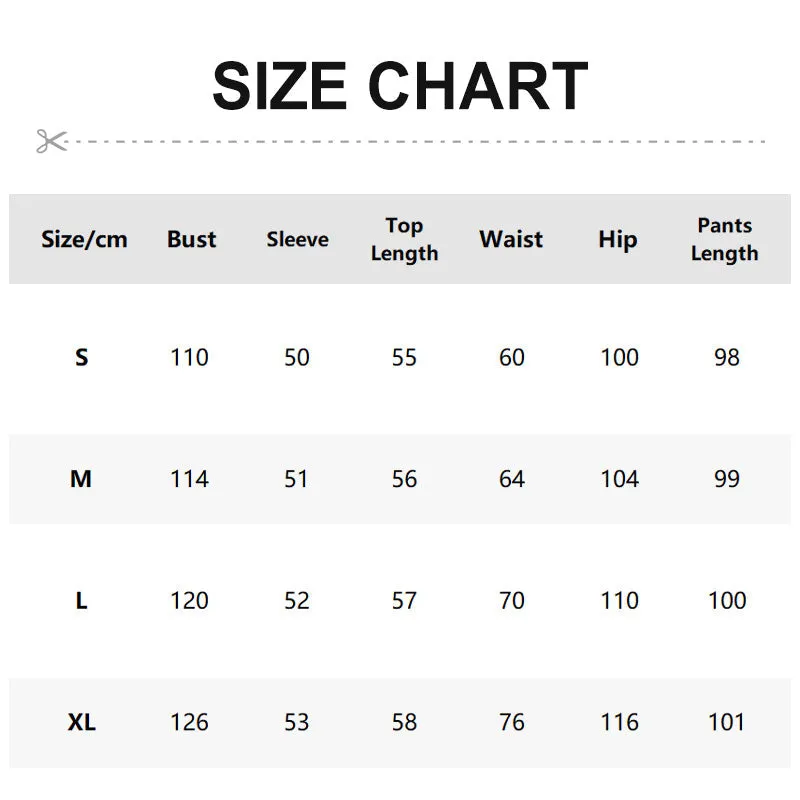The width and height of the screenshot is (800, 800).
Task: Select the XL size row label
Action: click(x=82, y=722)
